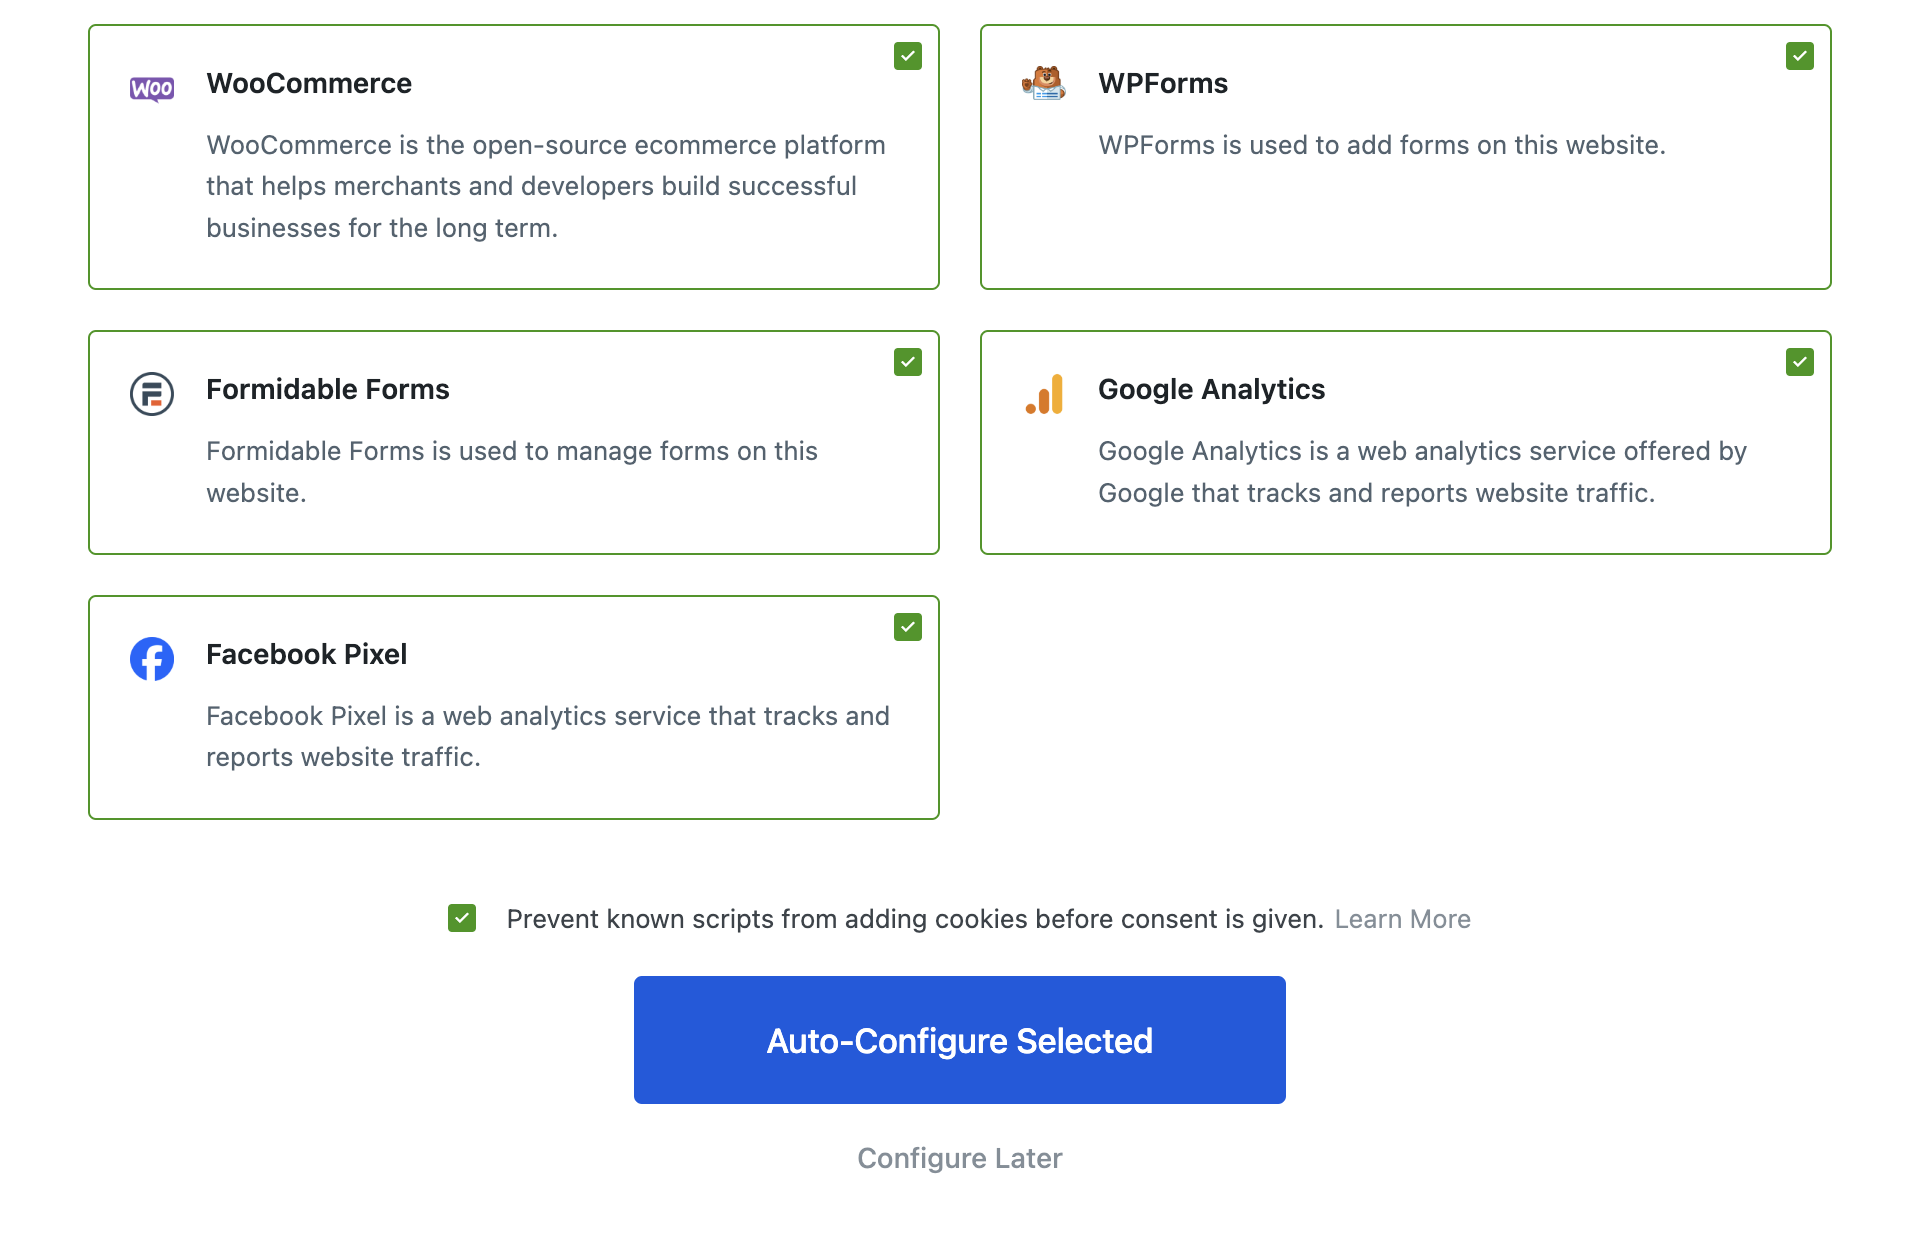This screenshot has height=1238, width=1920.
Task: Toggle the Google Analytics checkbox off
Action: pyautogui.click(x=1800, y=362)
